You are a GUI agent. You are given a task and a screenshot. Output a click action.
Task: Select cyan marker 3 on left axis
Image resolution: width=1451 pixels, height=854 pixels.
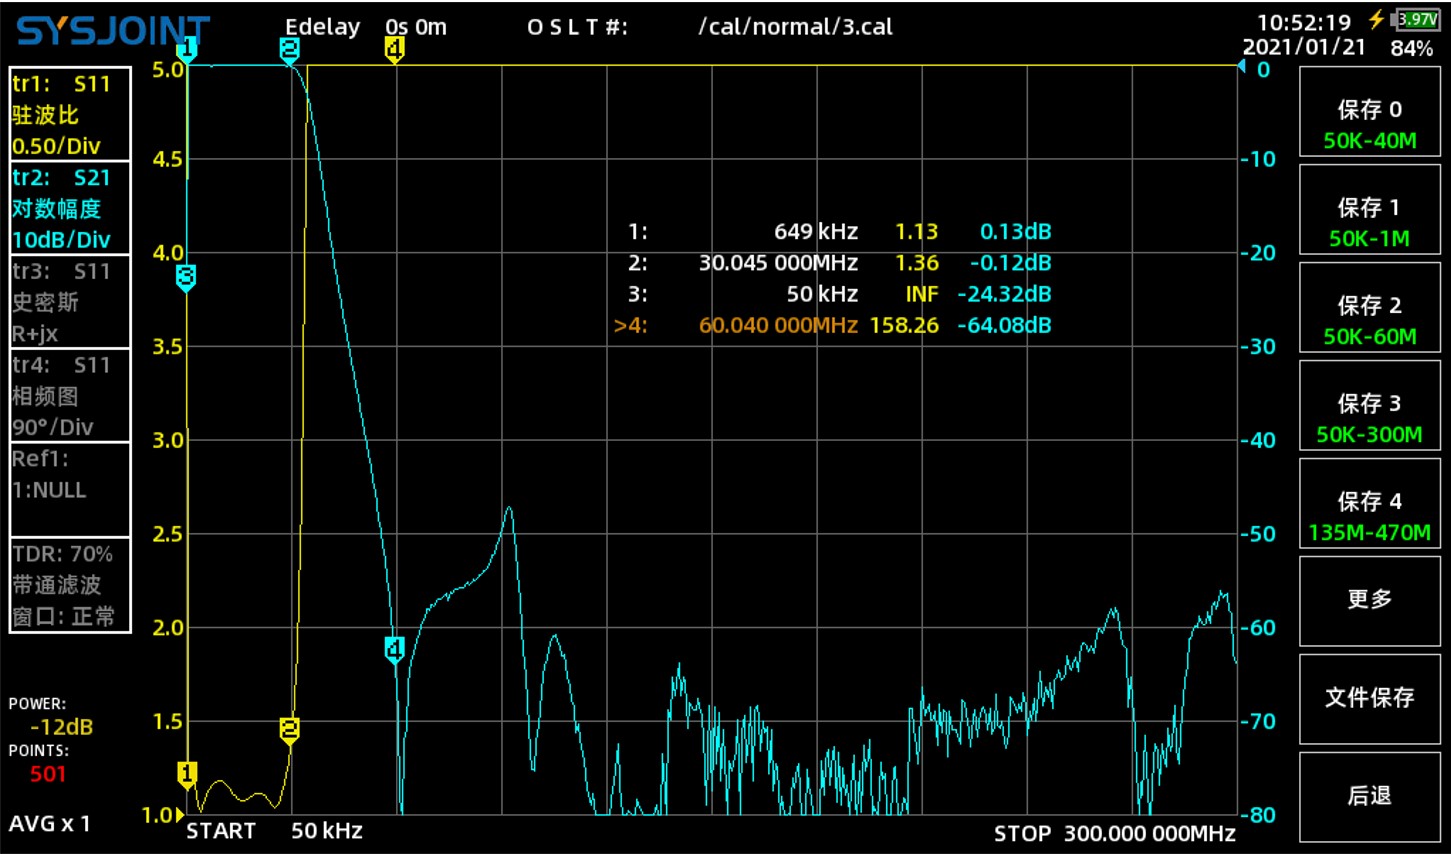tap(186, 278)
